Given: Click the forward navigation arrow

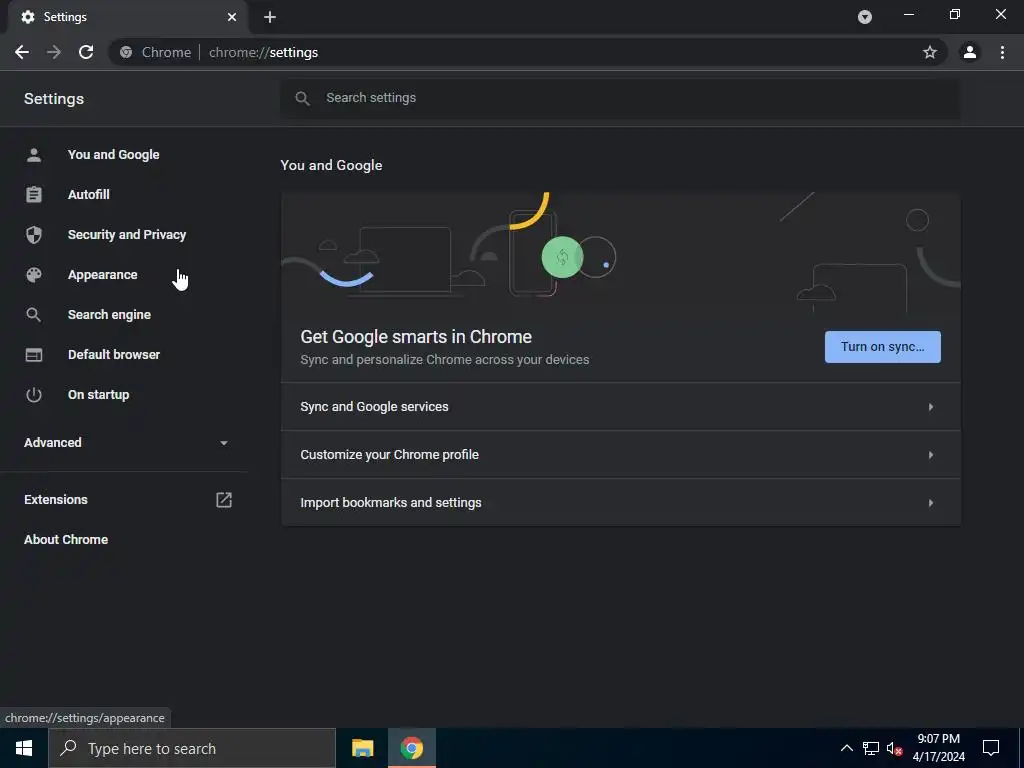Looking at the screenshot, I should (x=54, y=52).
